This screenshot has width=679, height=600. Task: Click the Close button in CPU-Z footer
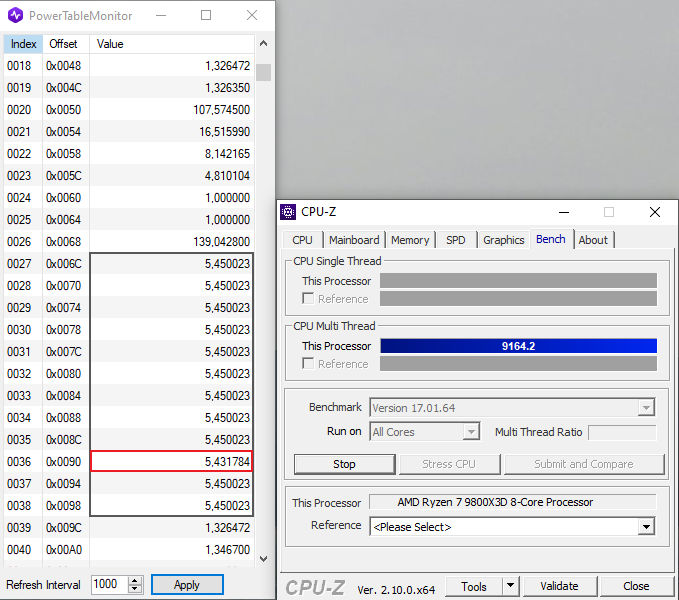[636, 586]
